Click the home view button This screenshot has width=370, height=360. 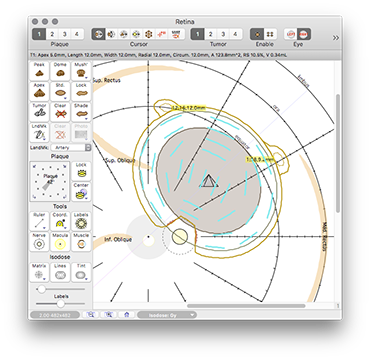127,315
